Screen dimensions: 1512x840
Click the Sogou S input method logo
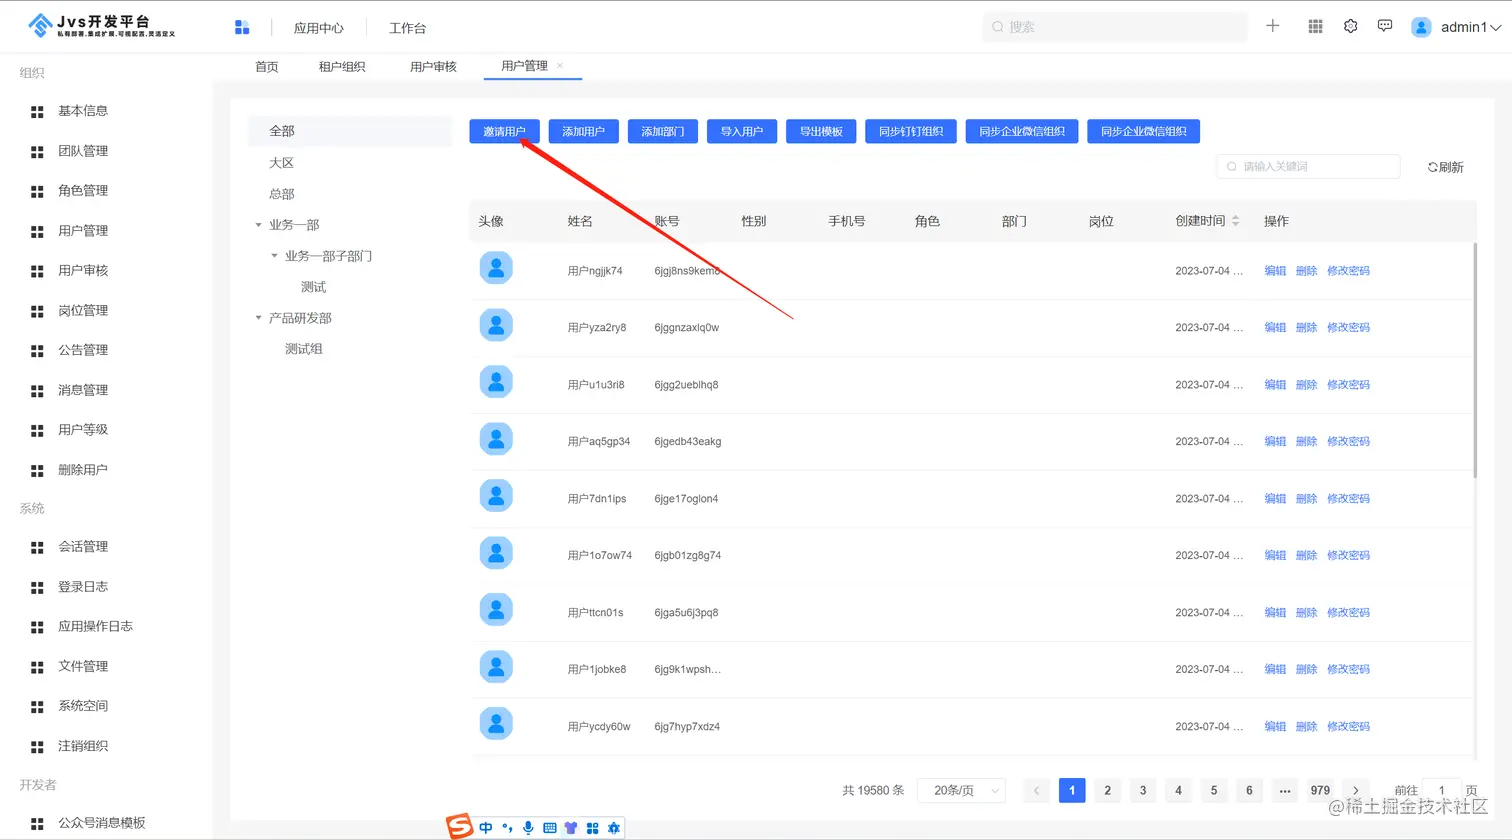(x=459, y=826)
